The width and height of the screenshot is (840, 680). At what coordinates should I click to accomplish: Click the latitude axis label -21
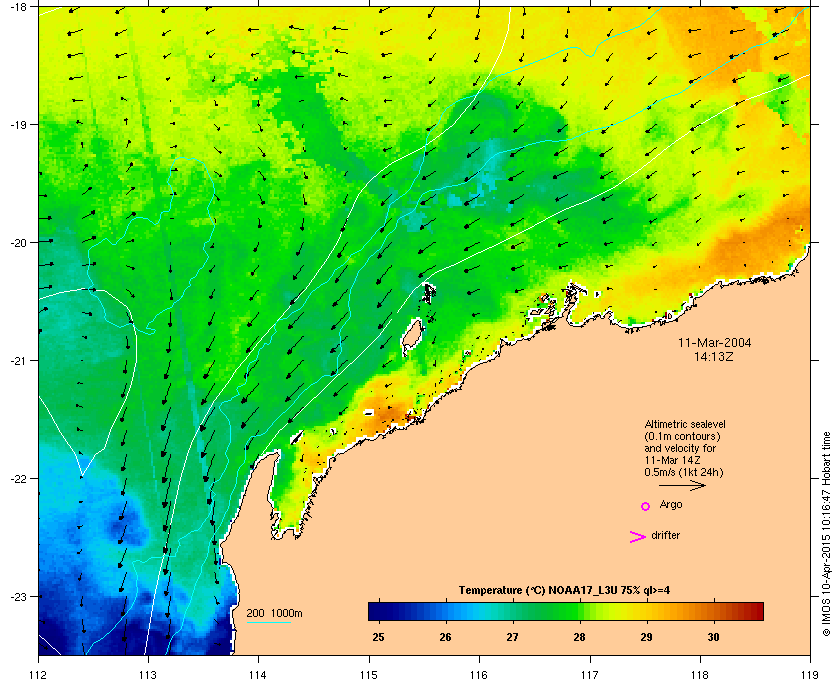[x=19, y=361]
